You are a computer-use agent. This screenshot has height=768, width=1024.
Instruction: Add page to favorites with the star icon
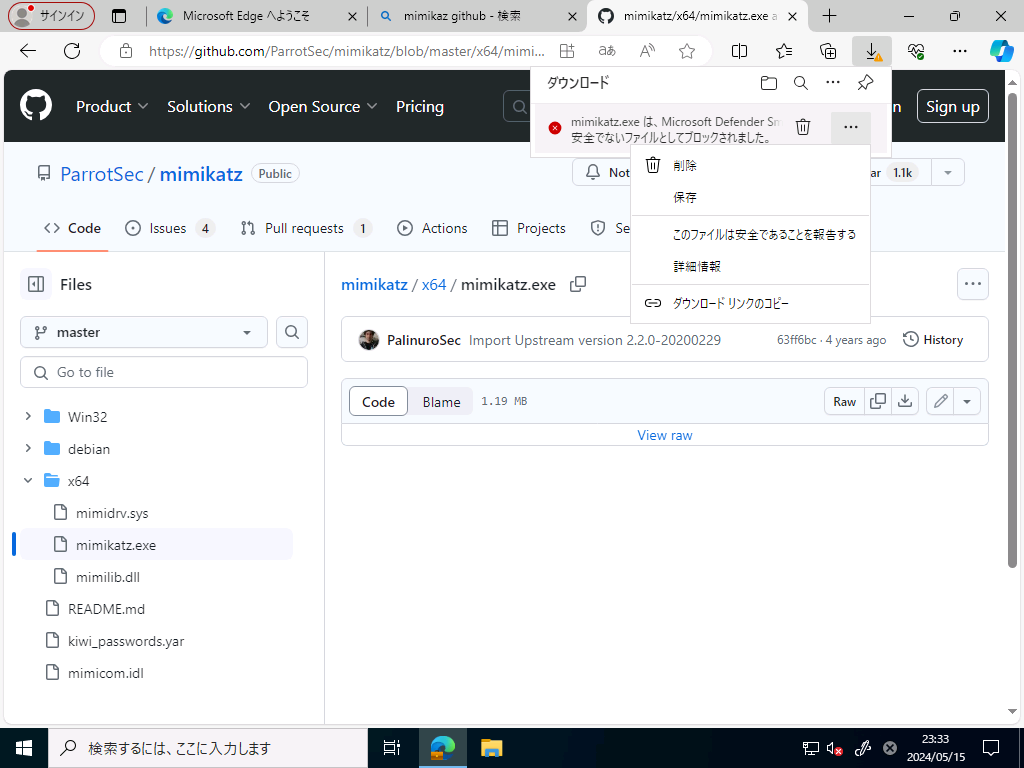687,51
